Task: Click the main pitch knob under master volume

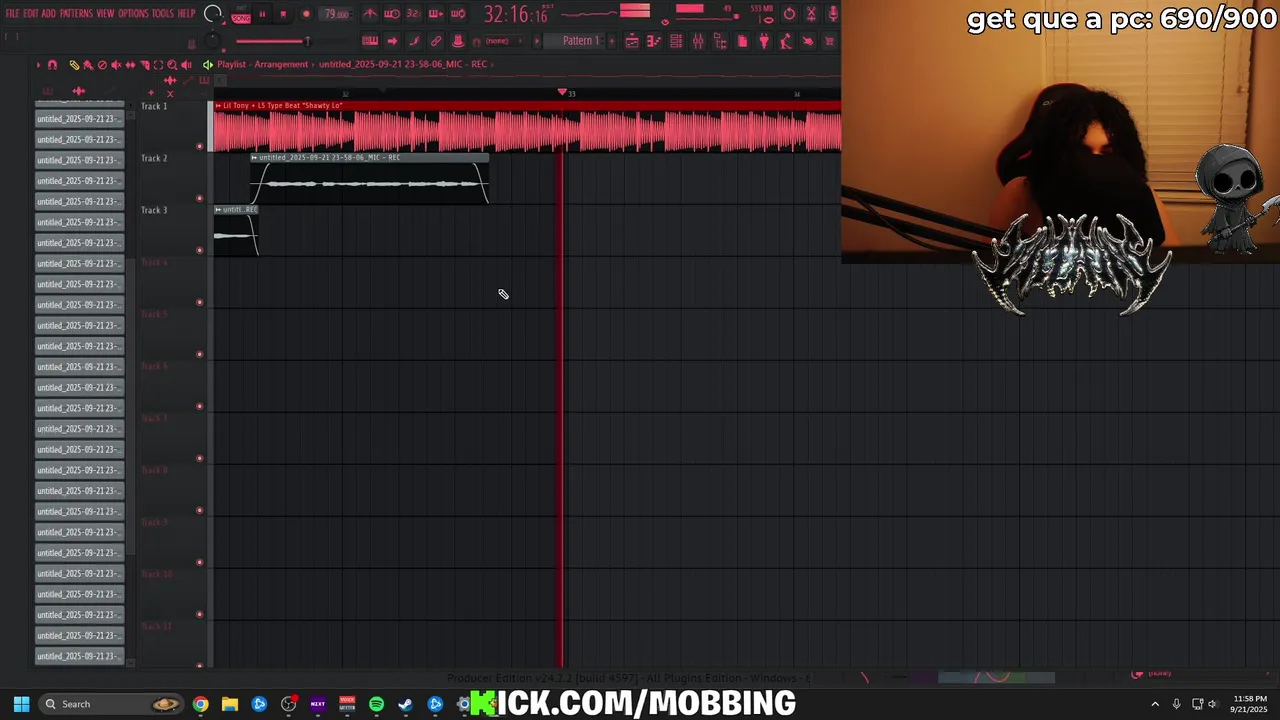Action: (213, 41)
